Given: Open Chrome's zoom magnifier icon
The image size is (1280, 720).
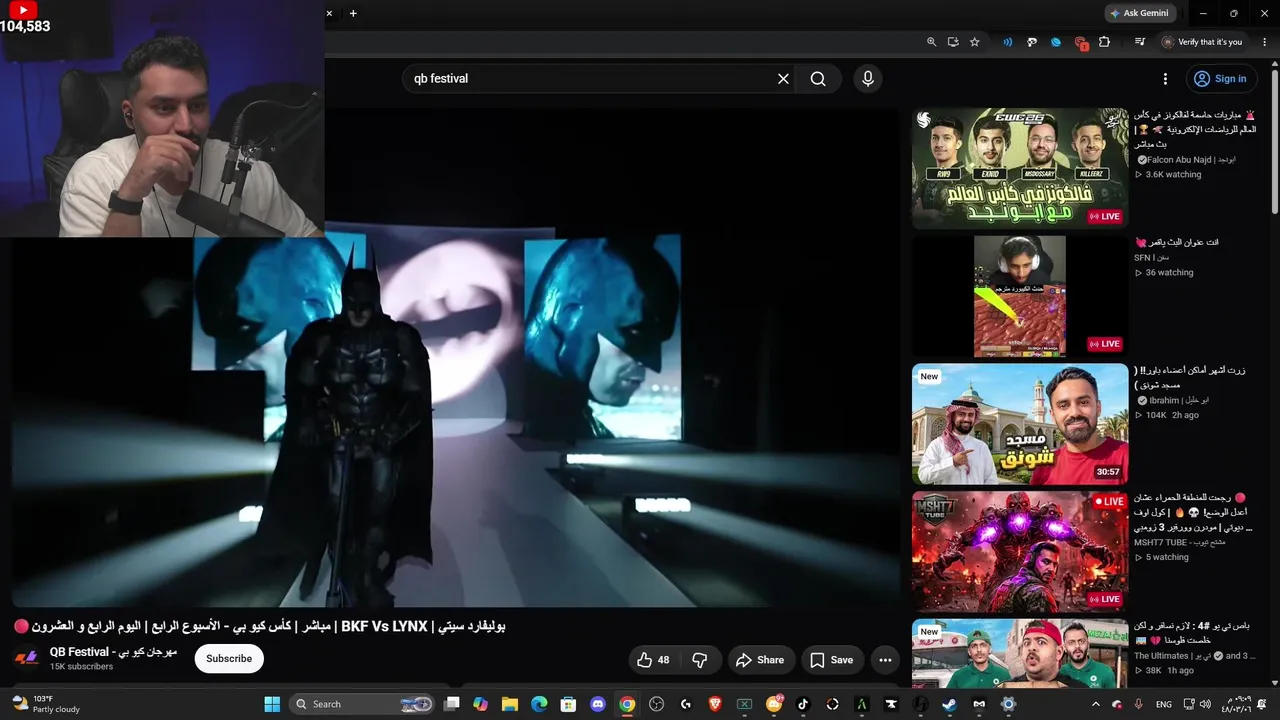Looking at the screenshot, I should point(931,42).
